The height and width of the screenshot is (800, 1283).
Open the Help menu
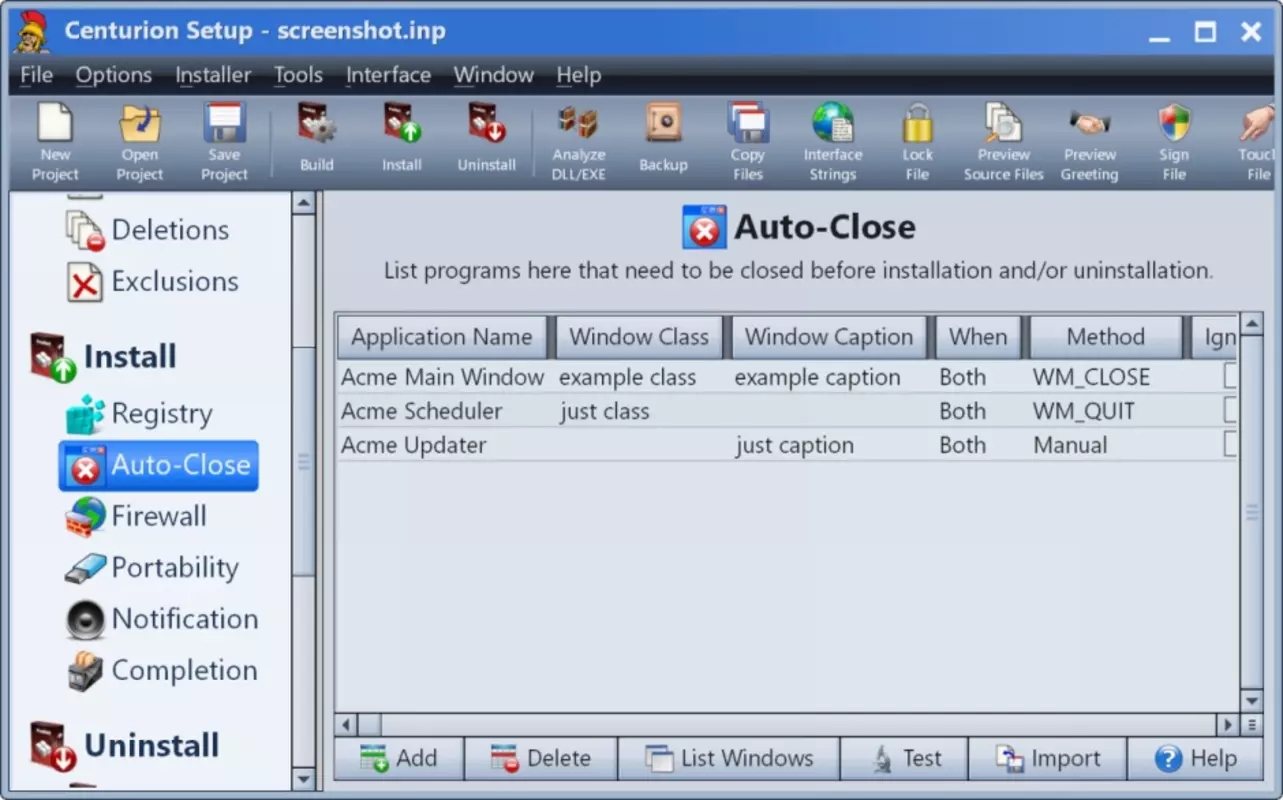pos(578,75)
